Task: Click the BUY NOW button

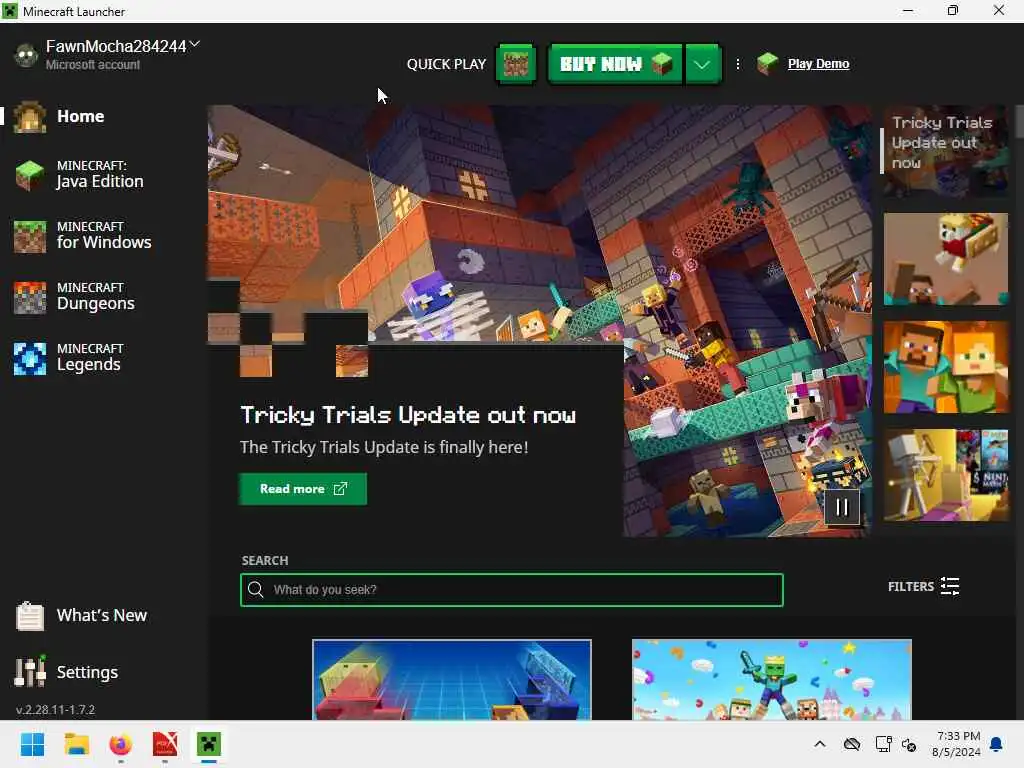Action: 615,63
